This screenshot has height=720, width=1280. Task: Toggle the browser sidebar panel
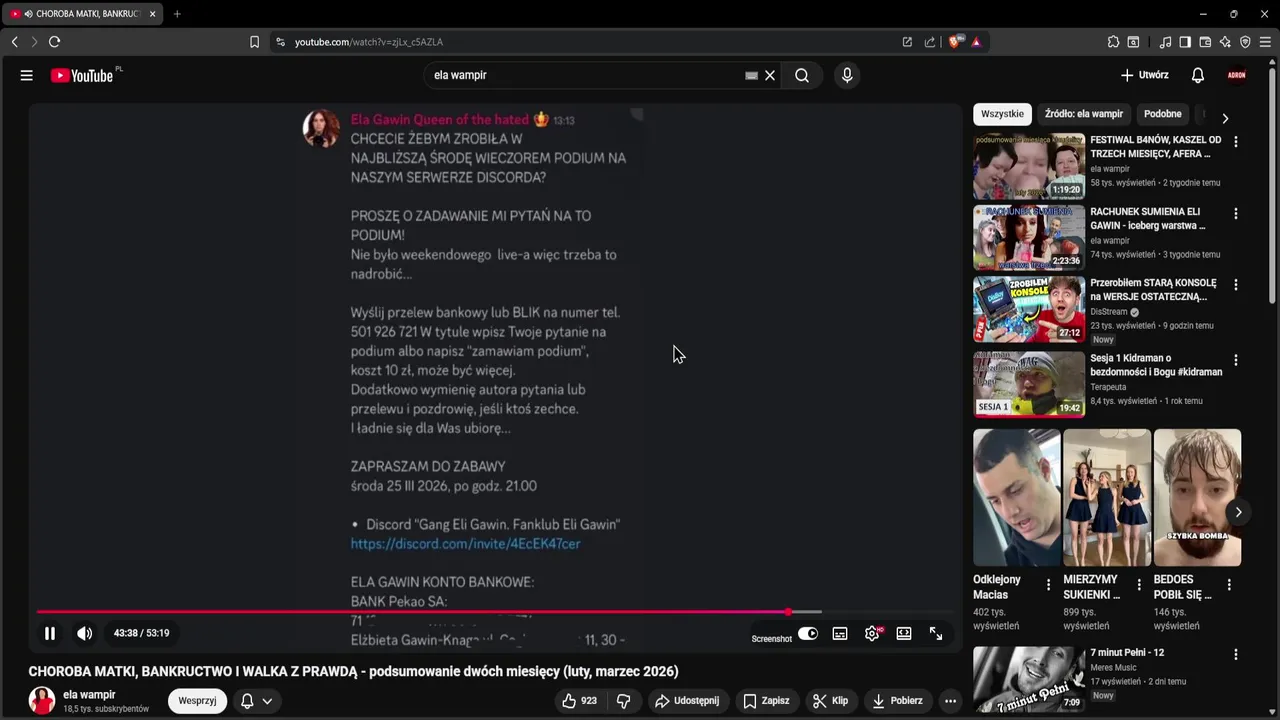(1185, 42)
